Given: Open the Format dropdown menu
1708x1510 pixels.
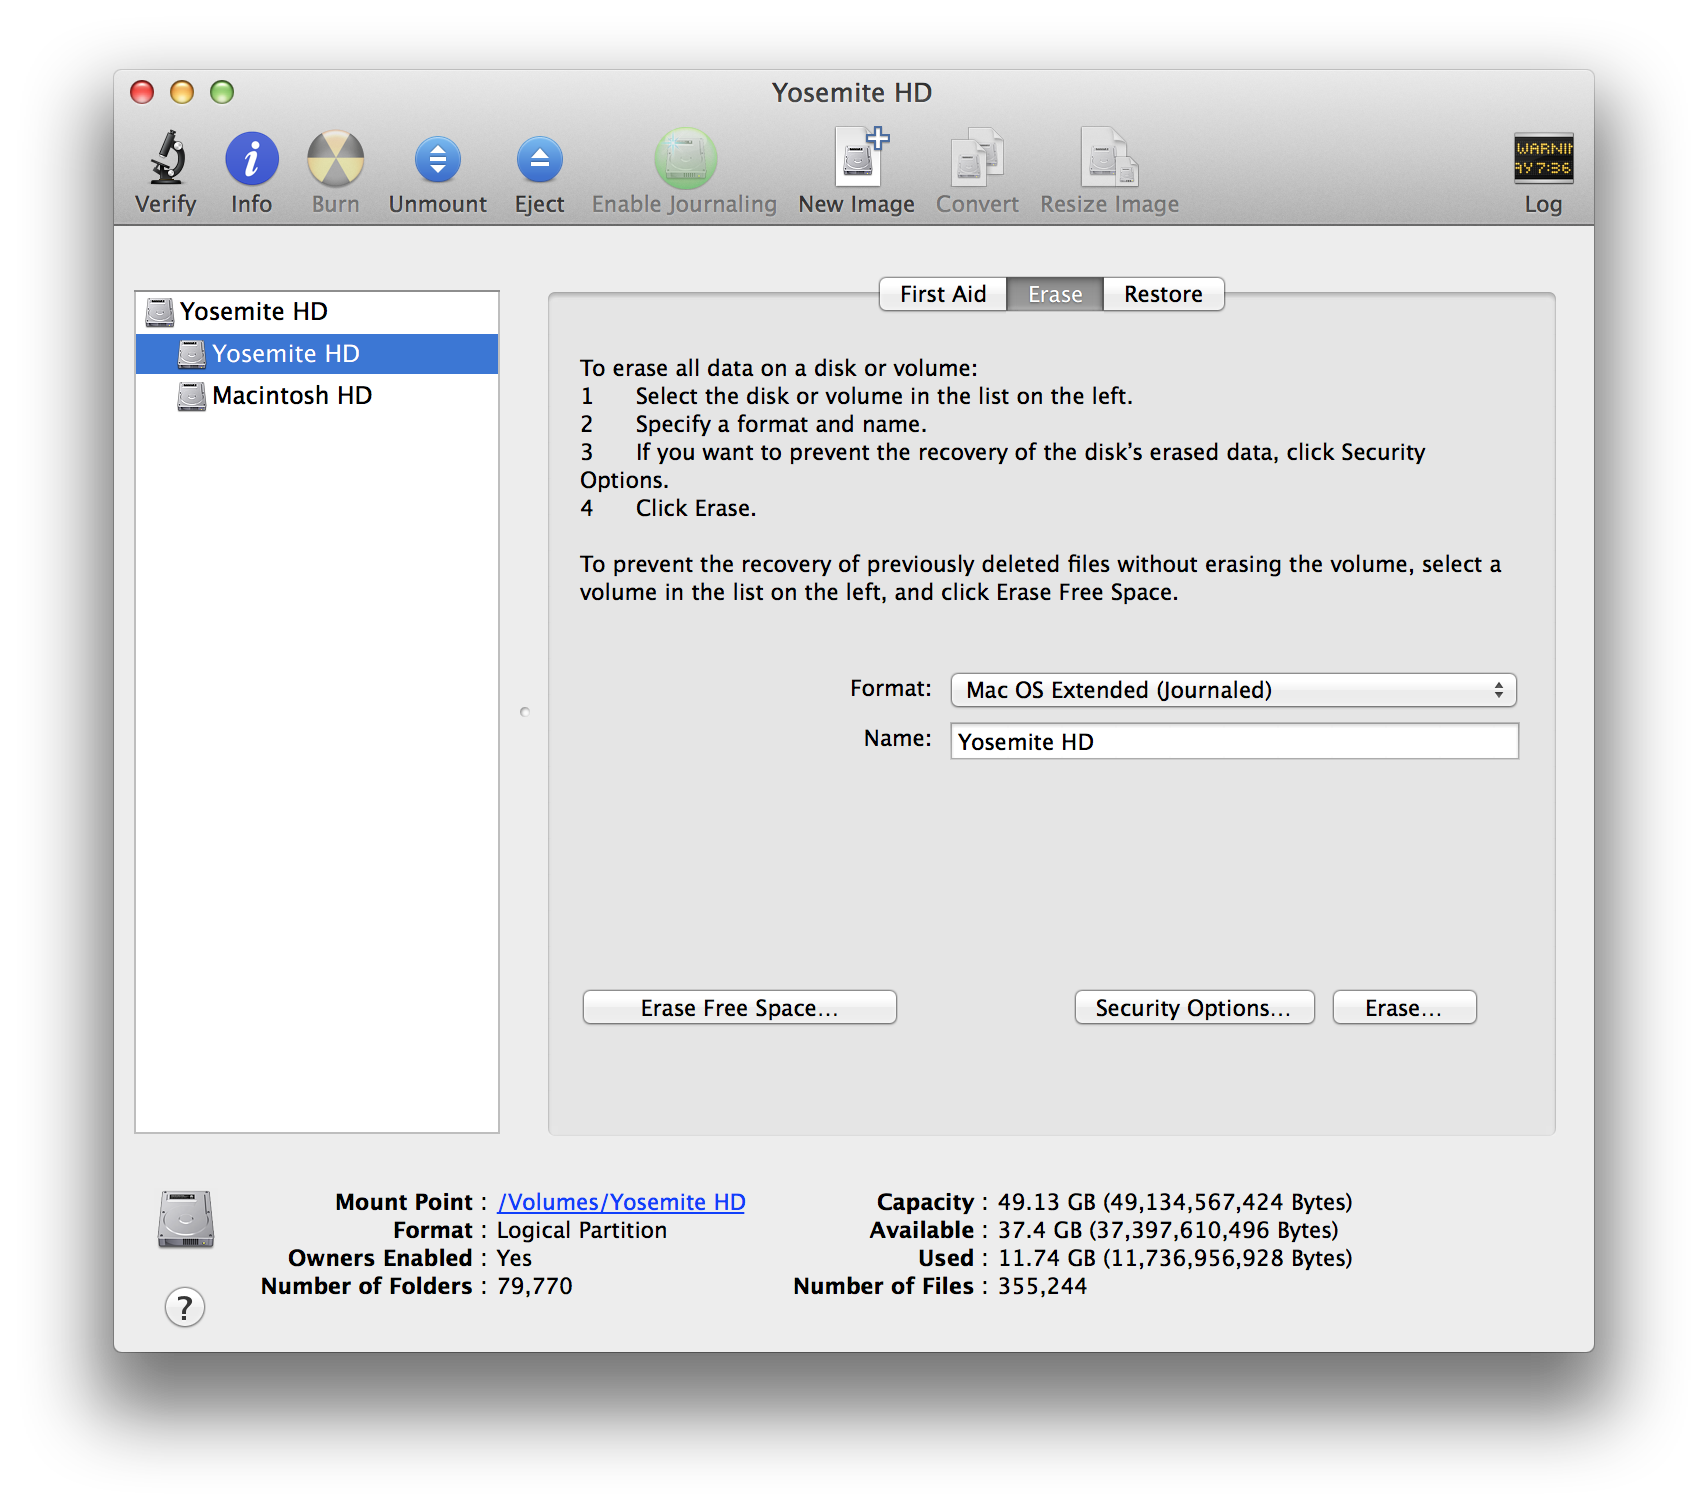Looking at the screenshot, I should click(1233, 690).
